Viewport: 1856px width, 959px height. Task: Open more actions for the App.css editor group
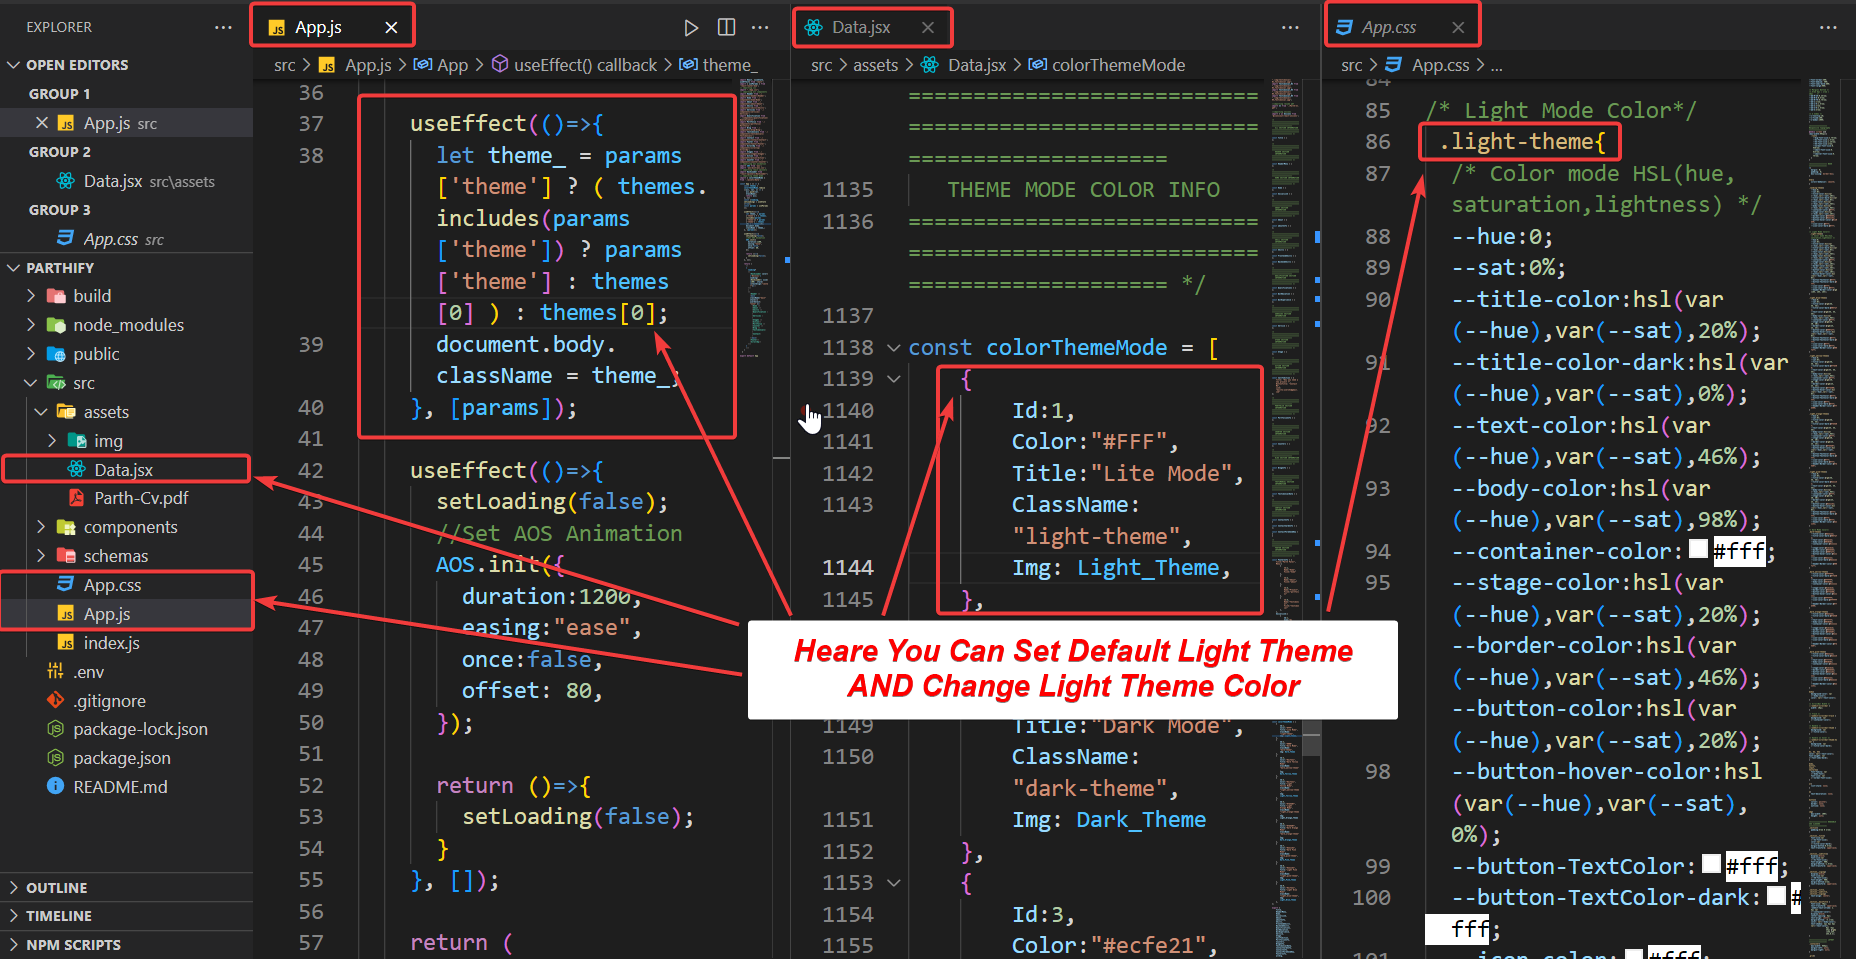(x=1829, y=27)
